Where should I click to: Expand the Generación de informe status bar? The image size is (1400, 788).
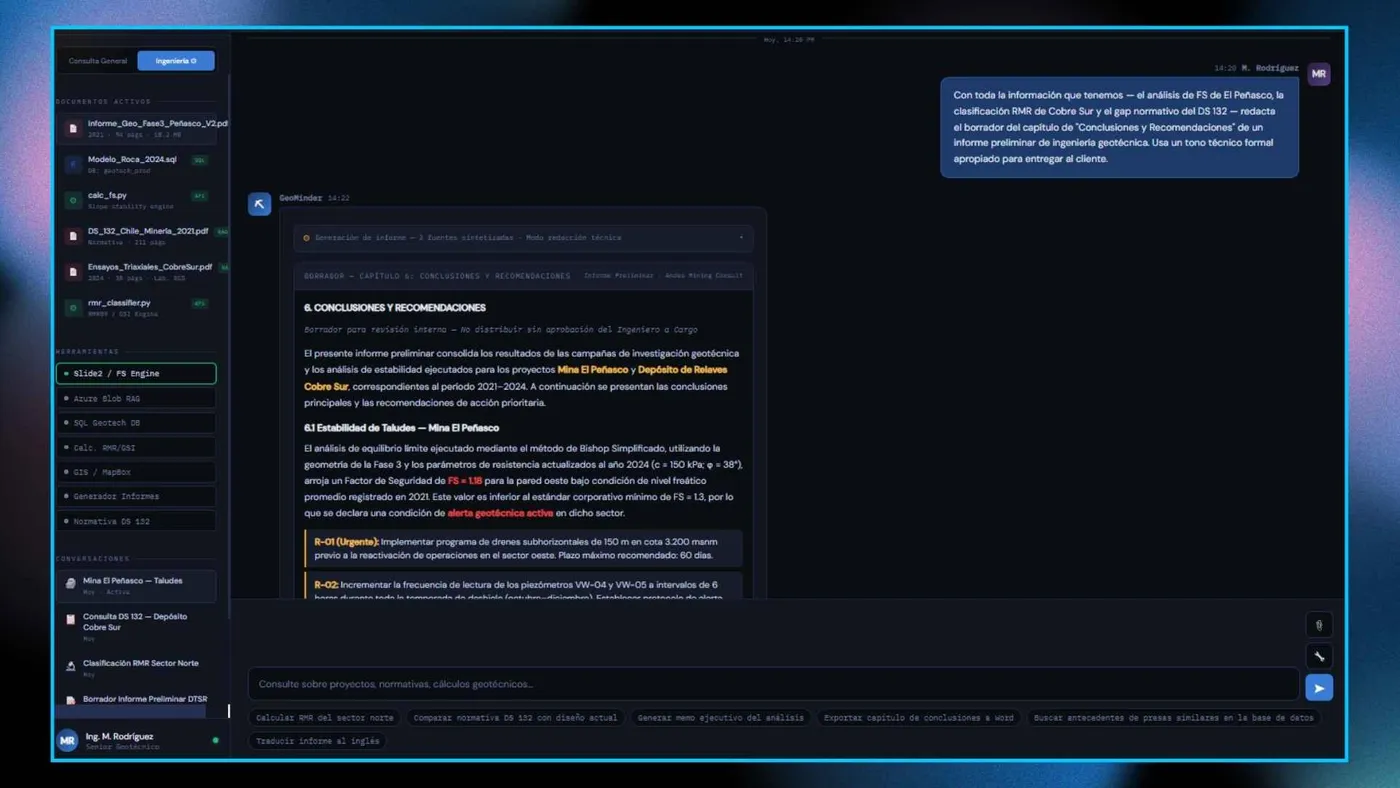click(x=523, y=238)
